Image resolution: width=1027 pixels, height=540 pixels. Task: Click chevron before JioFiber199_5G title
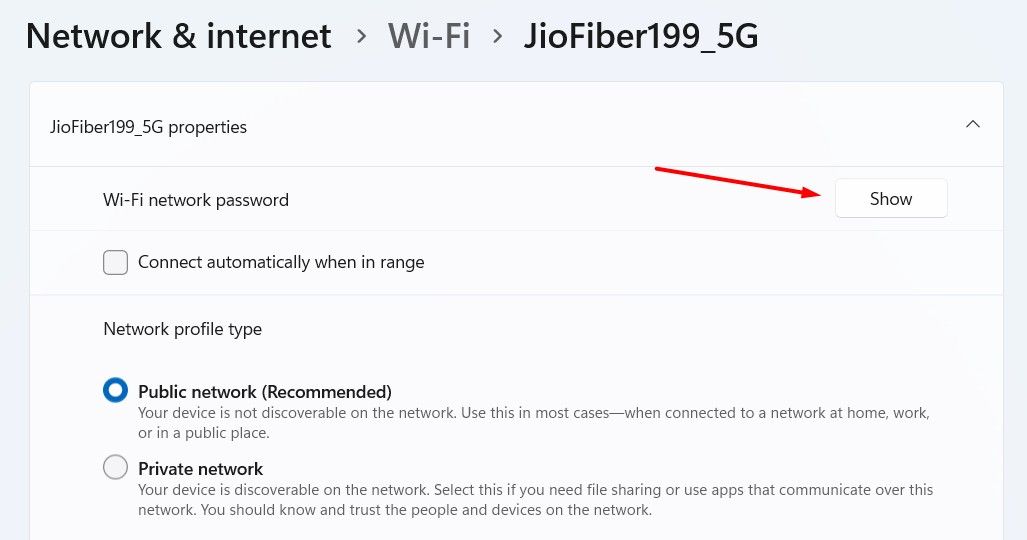(x=497, y=38)
